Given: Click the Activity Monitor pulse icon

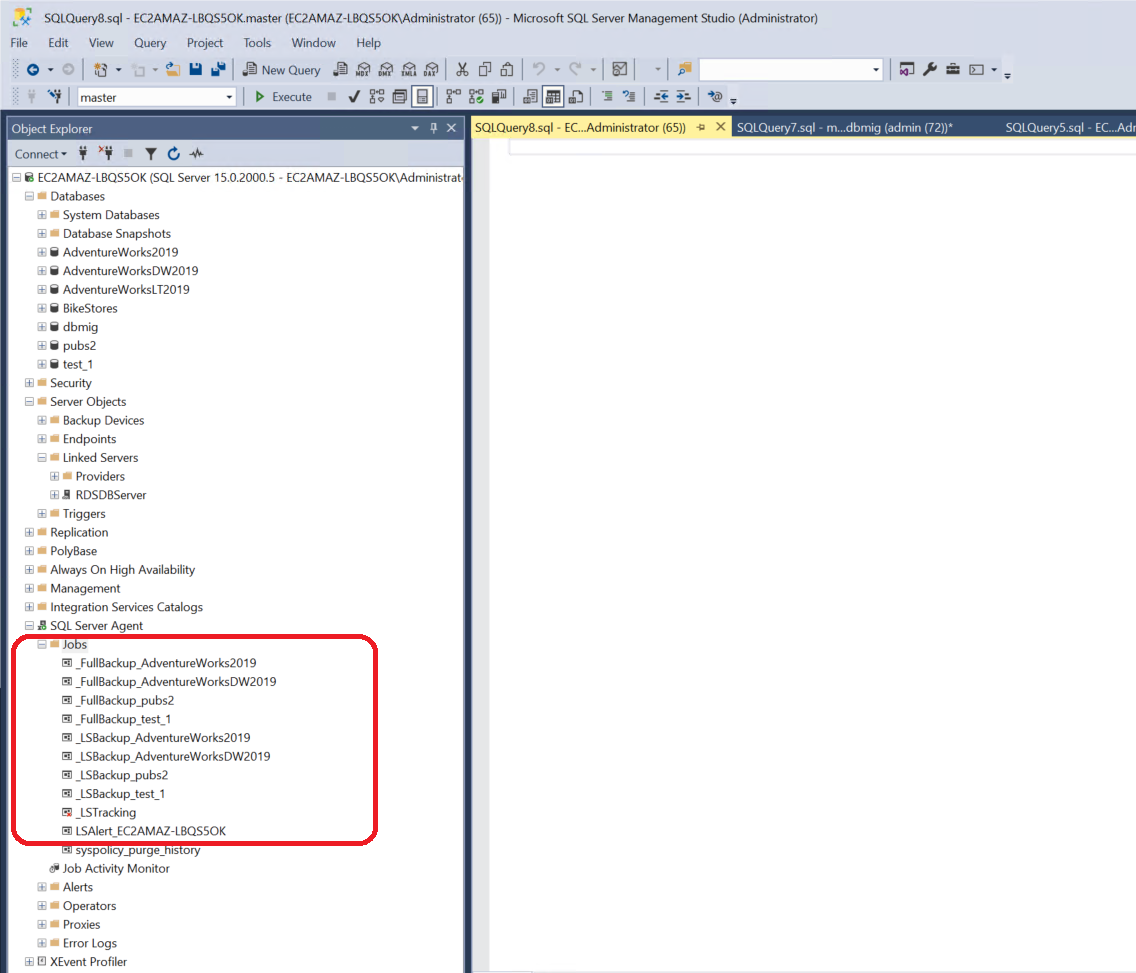Looking at the screenshot, I should click(196, 154).
